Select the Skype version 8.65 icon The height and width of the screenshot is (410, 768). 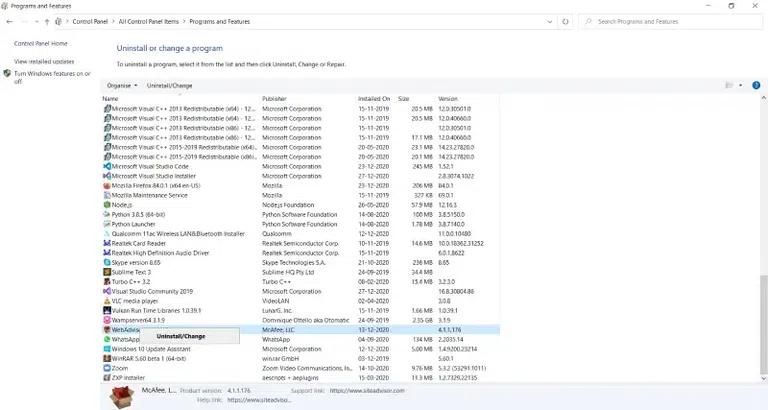(x=107, y=263)
